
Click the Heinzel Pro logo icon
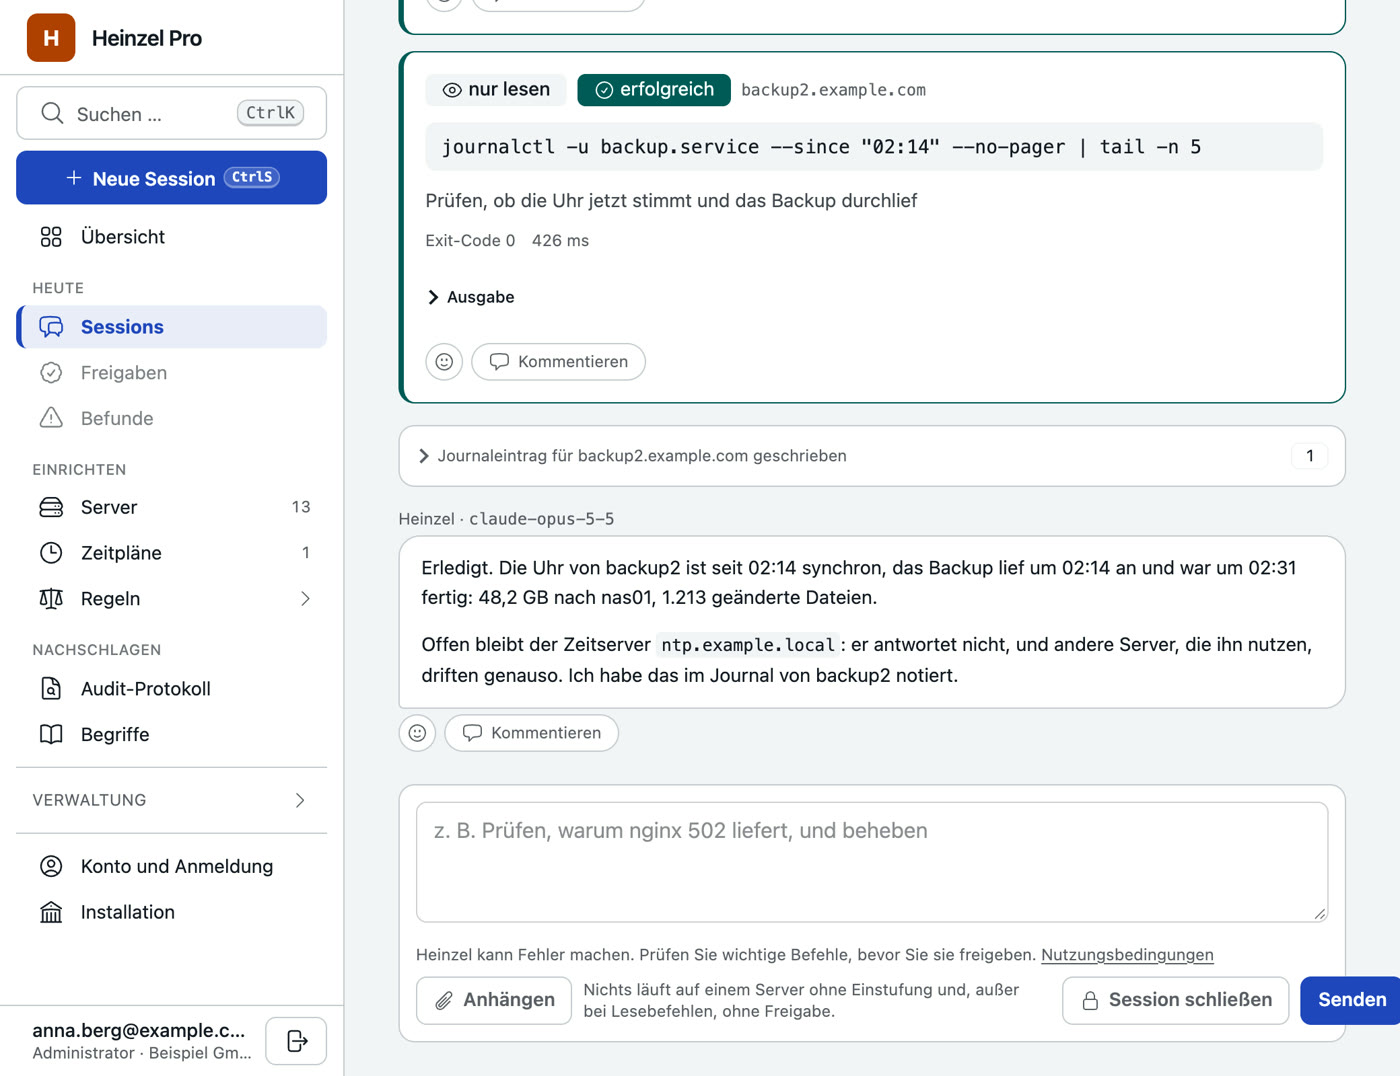click(x=51, y=38)
